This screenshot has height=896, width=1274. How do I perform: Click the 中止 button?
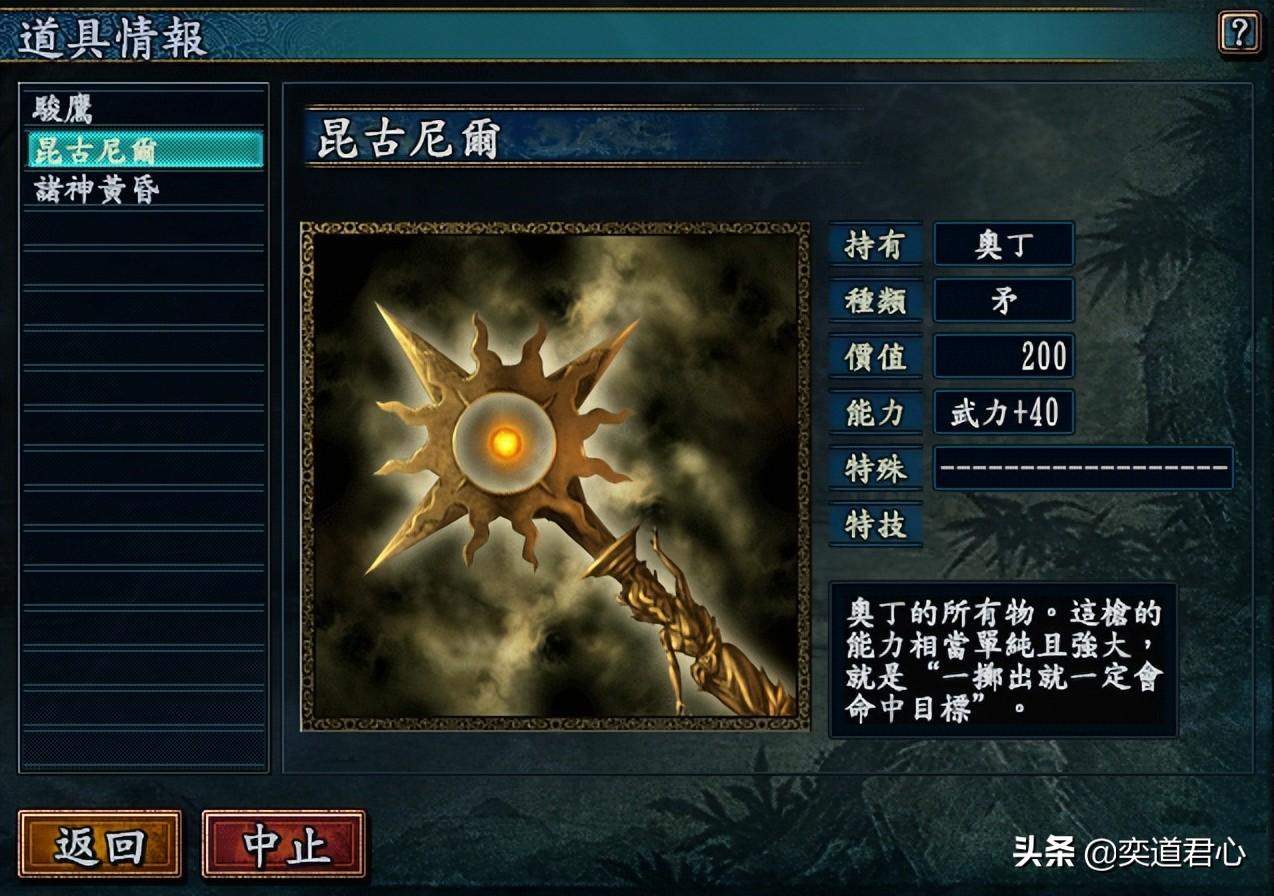coord(284,844)
